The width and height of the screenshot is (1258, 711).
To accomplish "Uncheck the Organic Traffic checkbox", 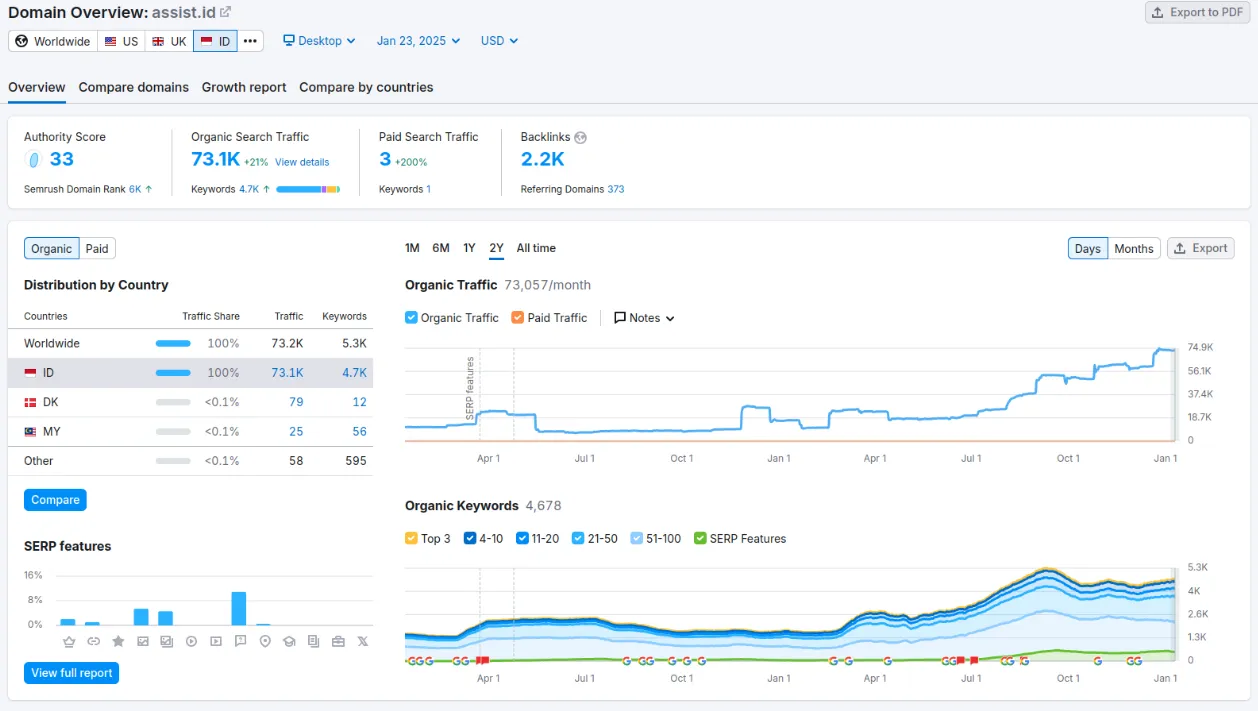I will pos(412,318).
